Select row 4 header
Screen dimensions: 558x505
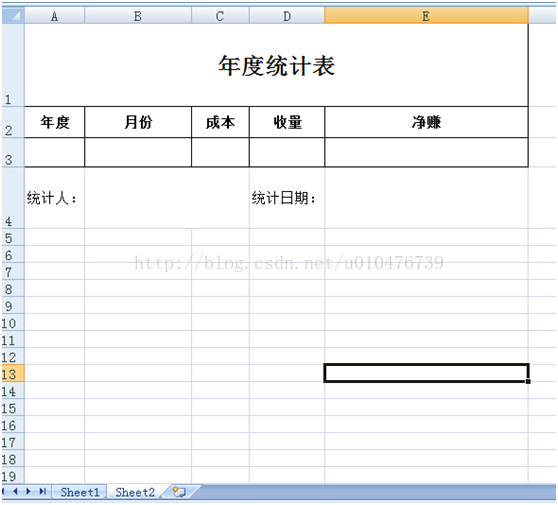pos(13,198)
